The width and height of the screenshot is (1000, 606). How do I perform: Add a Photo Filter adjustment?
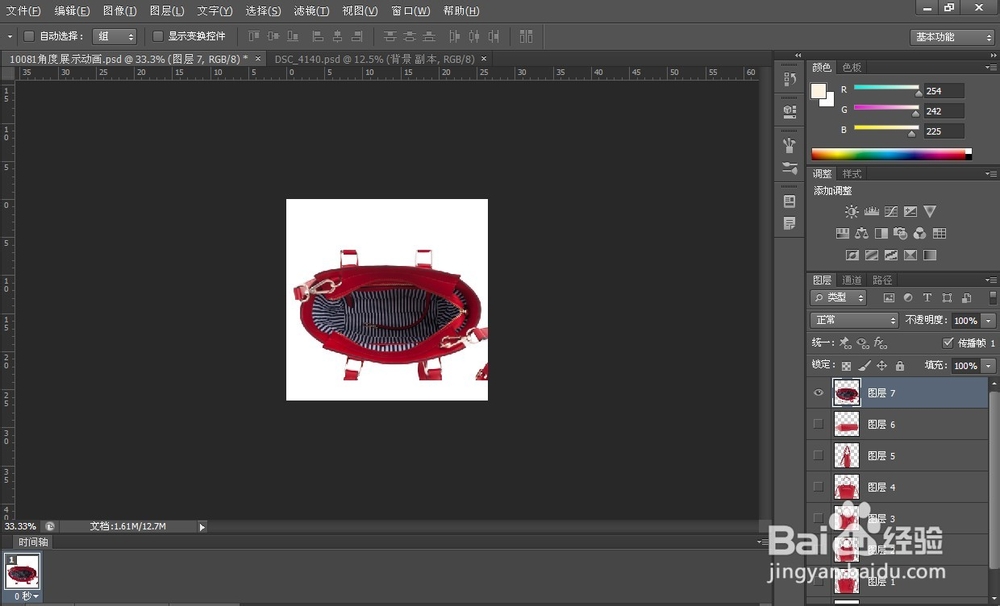point(901,233)
